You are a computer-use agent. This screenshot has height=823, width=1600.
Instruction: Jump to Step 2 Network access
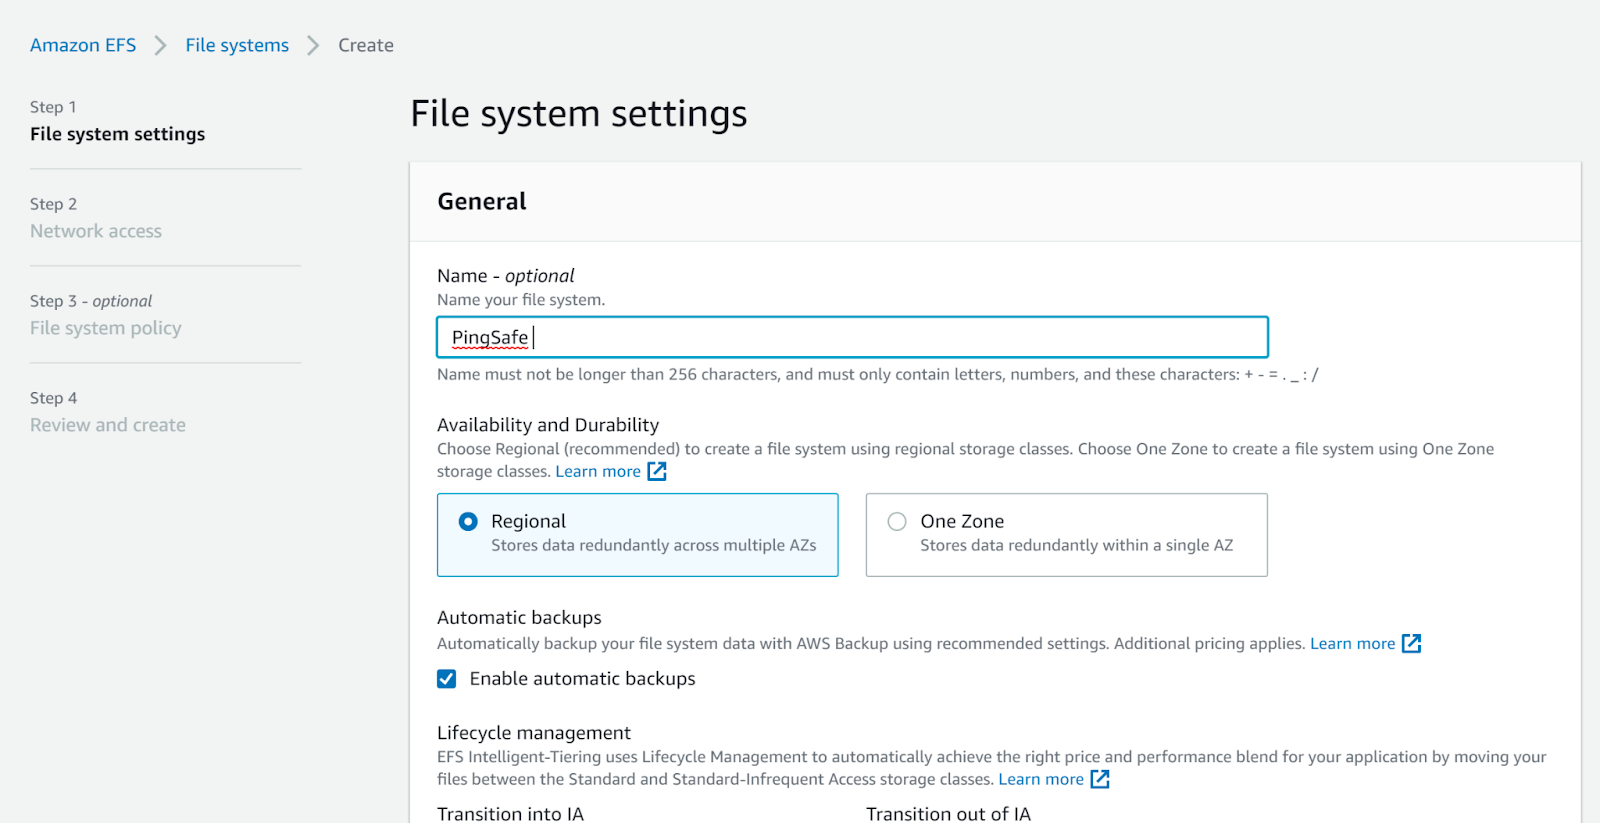[96, 231]
